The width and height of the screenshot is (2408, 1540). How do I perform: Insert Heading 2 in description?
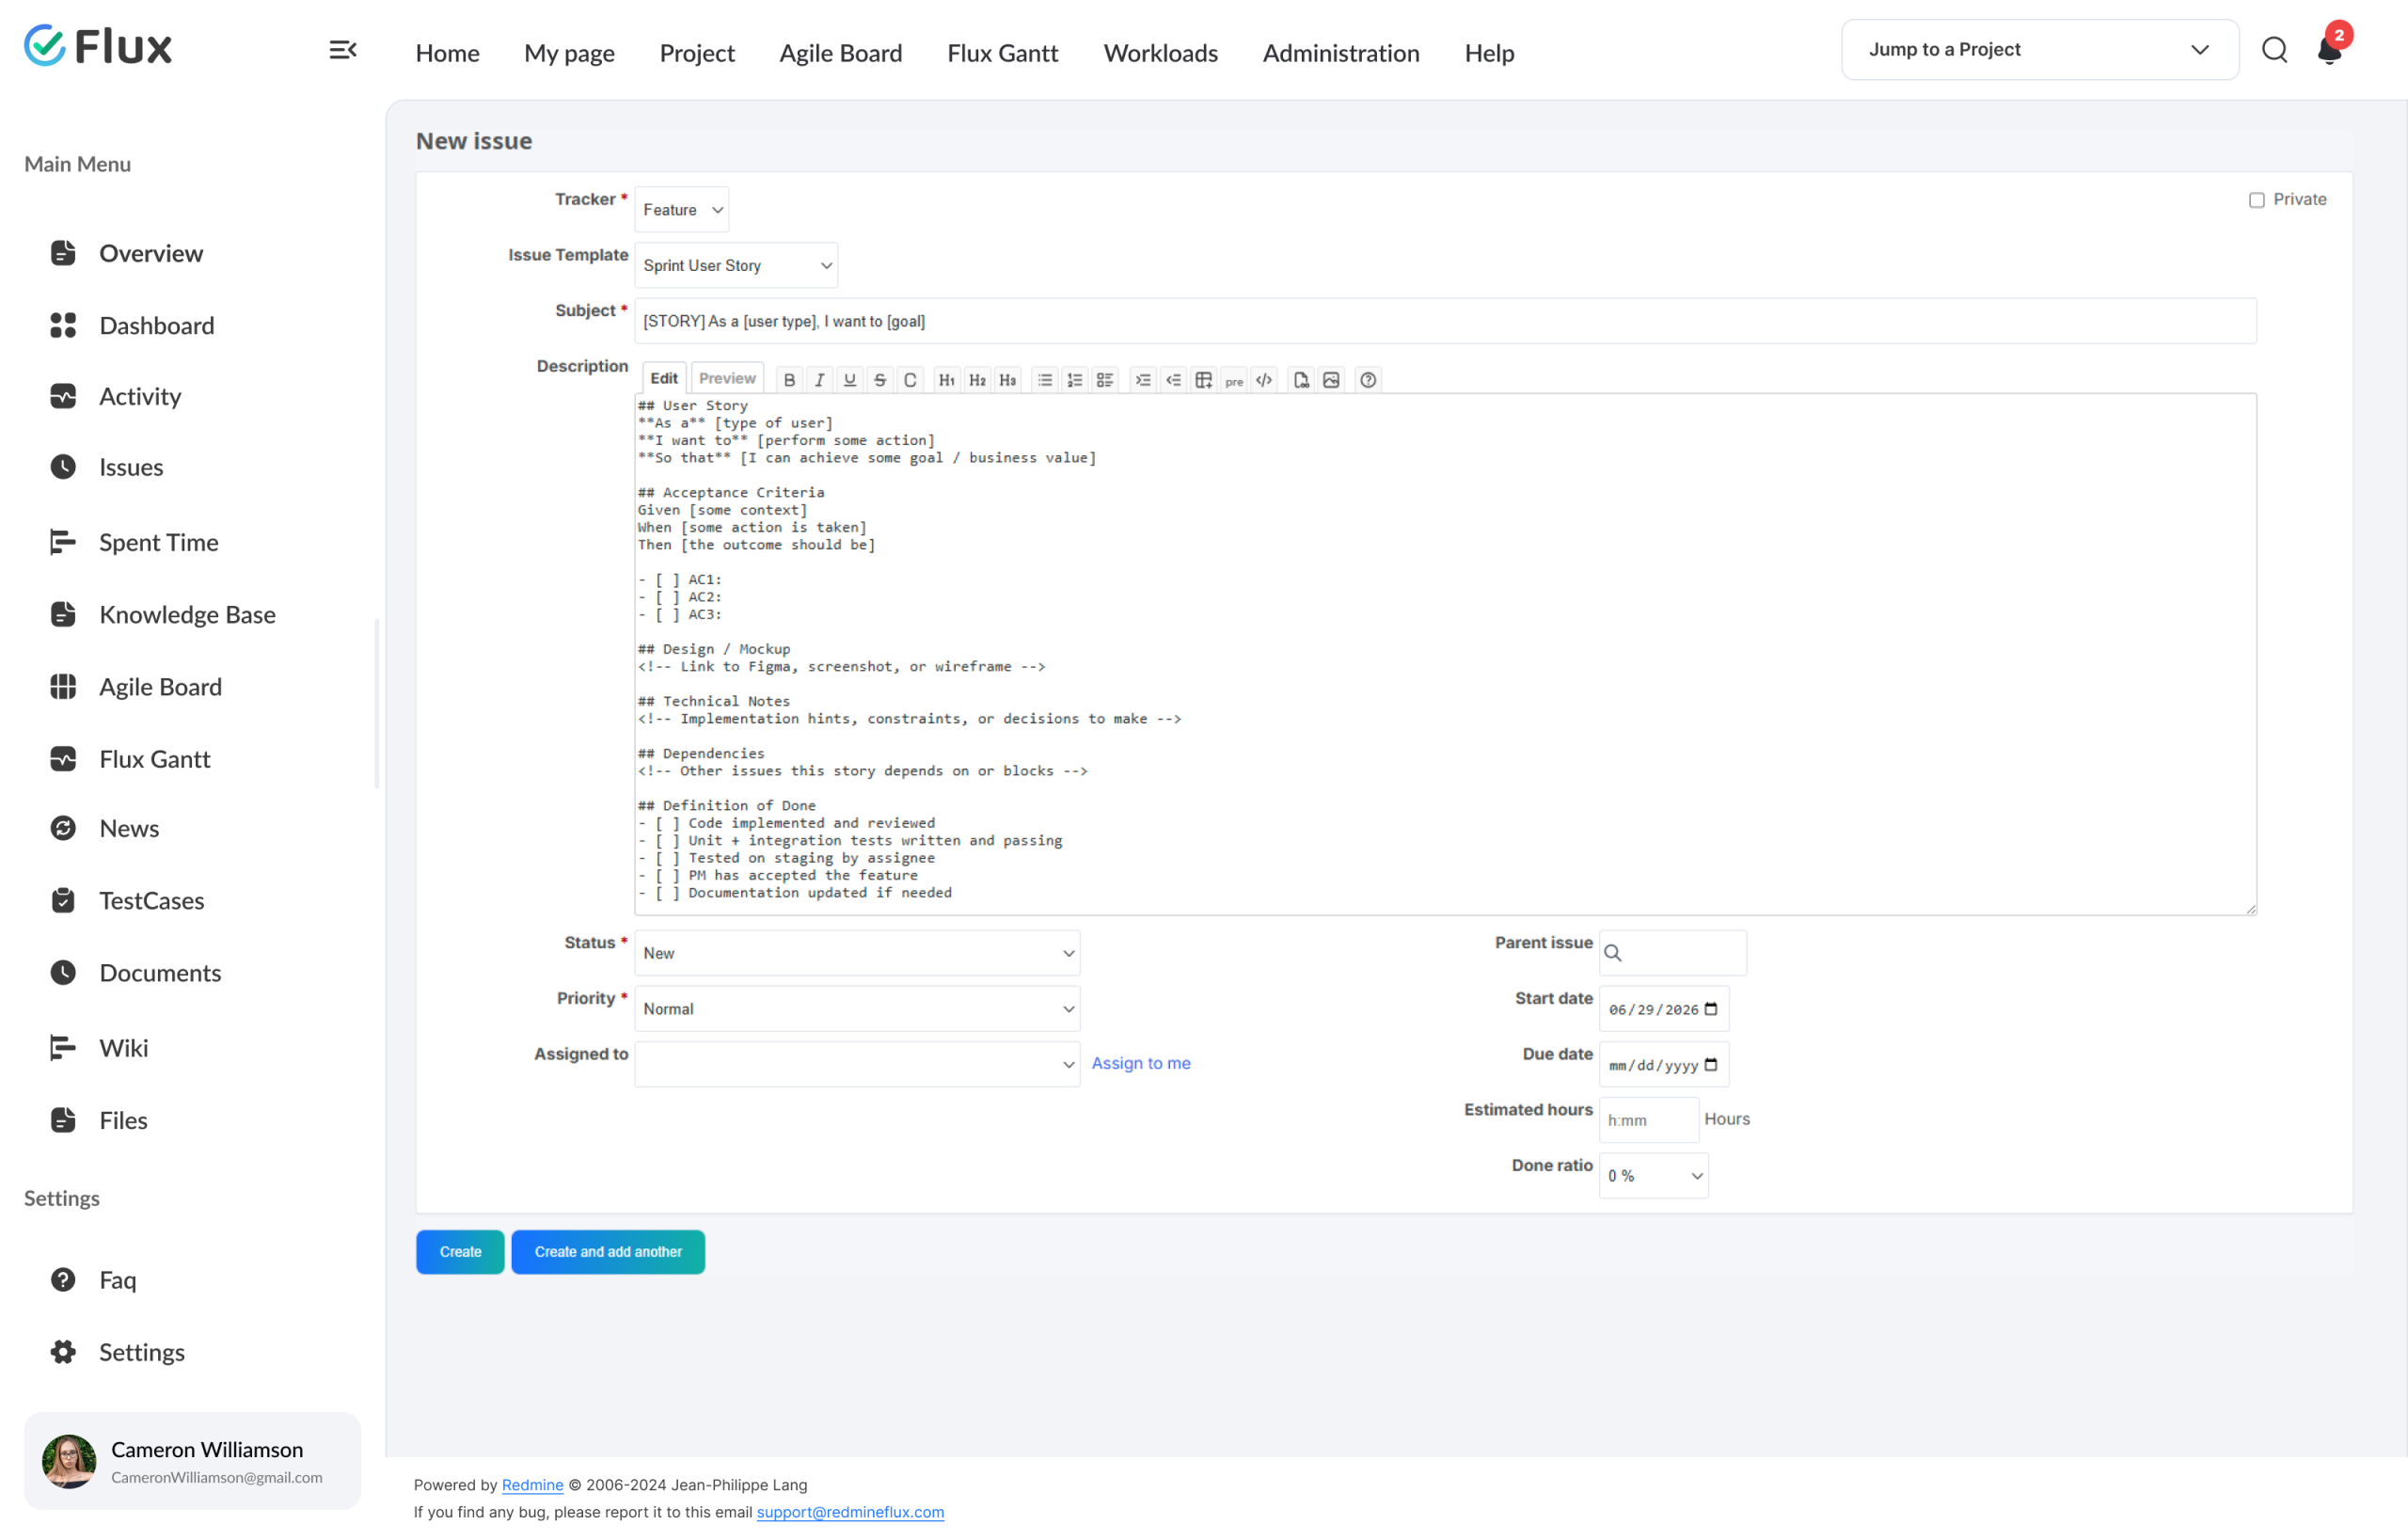977,380
